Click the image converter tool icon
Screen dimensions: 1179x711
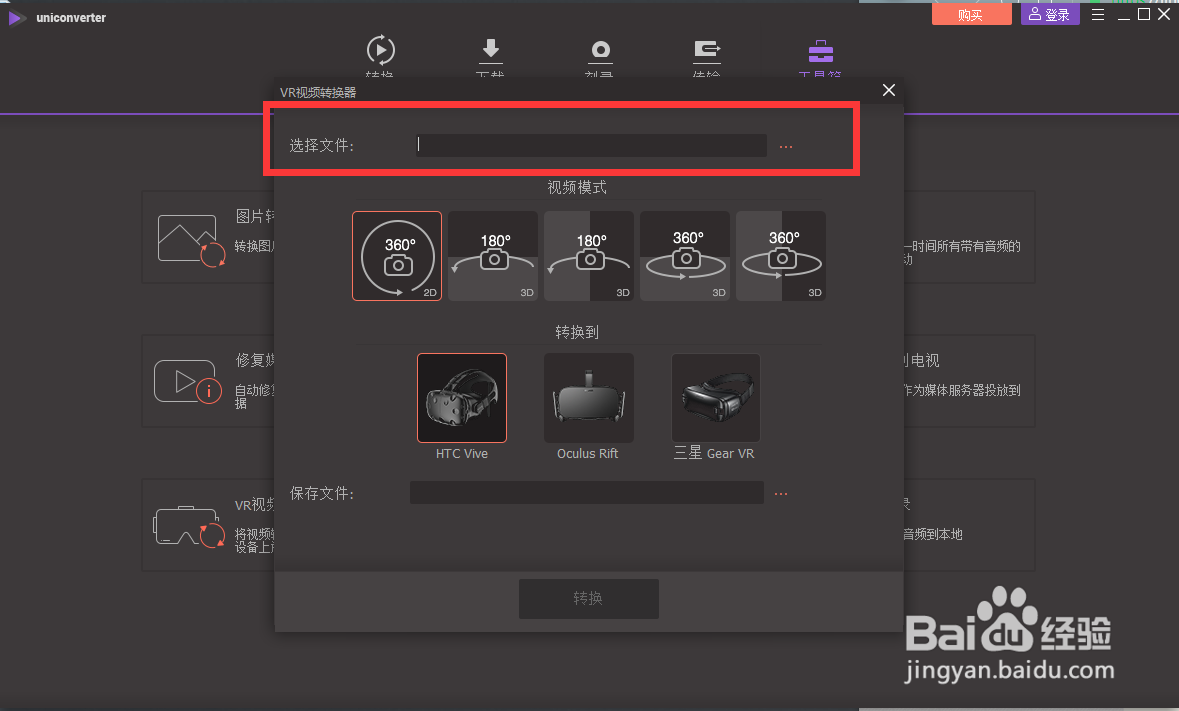pos(192,240)
